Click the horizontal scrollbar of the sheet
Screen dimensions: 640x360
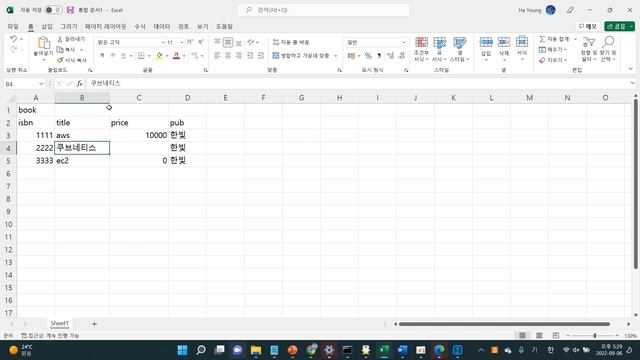[x=504, y=324]
